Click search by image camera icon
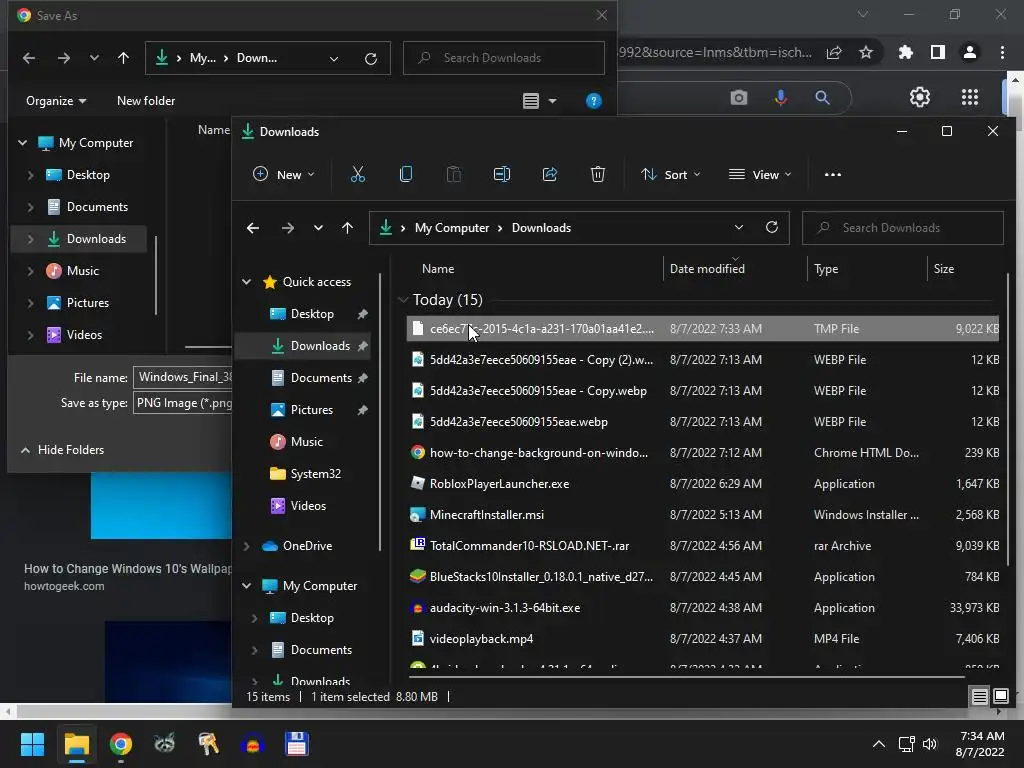The height and width of the screenshot is (768, 1024). pyautogui.click(x=739, y=97)
